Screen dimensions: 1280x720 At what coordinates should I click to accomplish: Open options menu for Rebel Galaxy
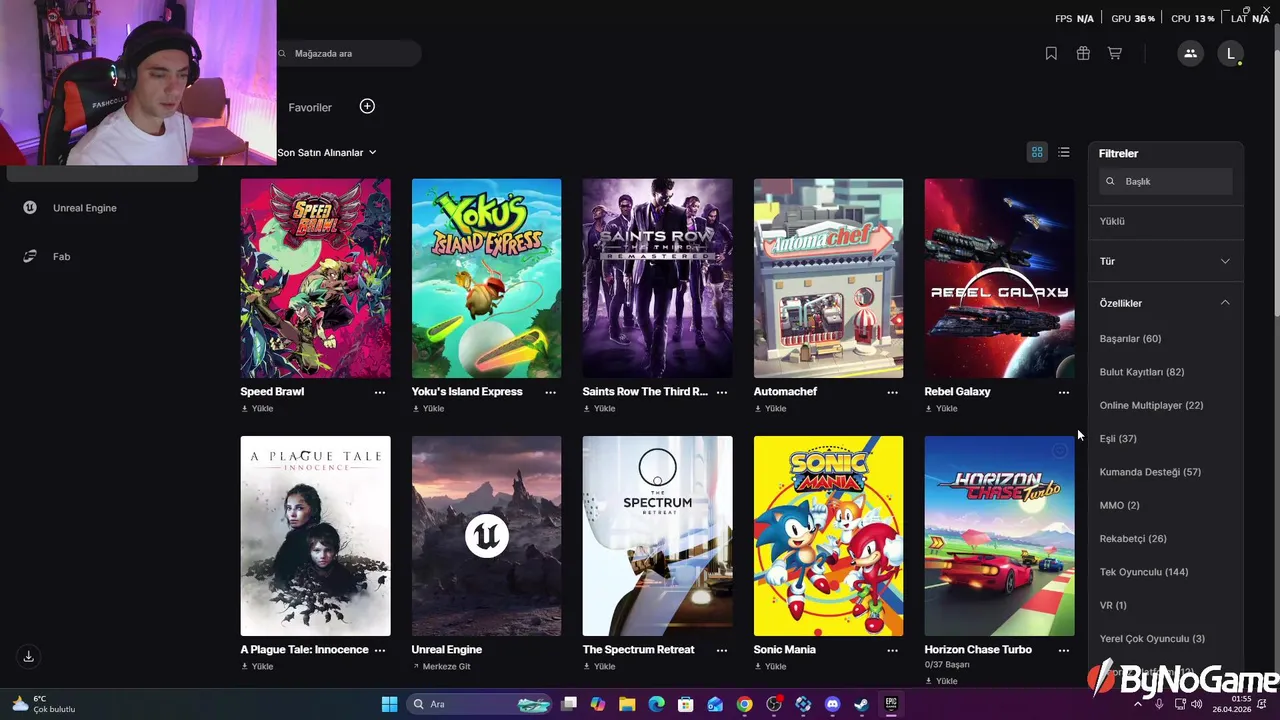[1064, 392]
